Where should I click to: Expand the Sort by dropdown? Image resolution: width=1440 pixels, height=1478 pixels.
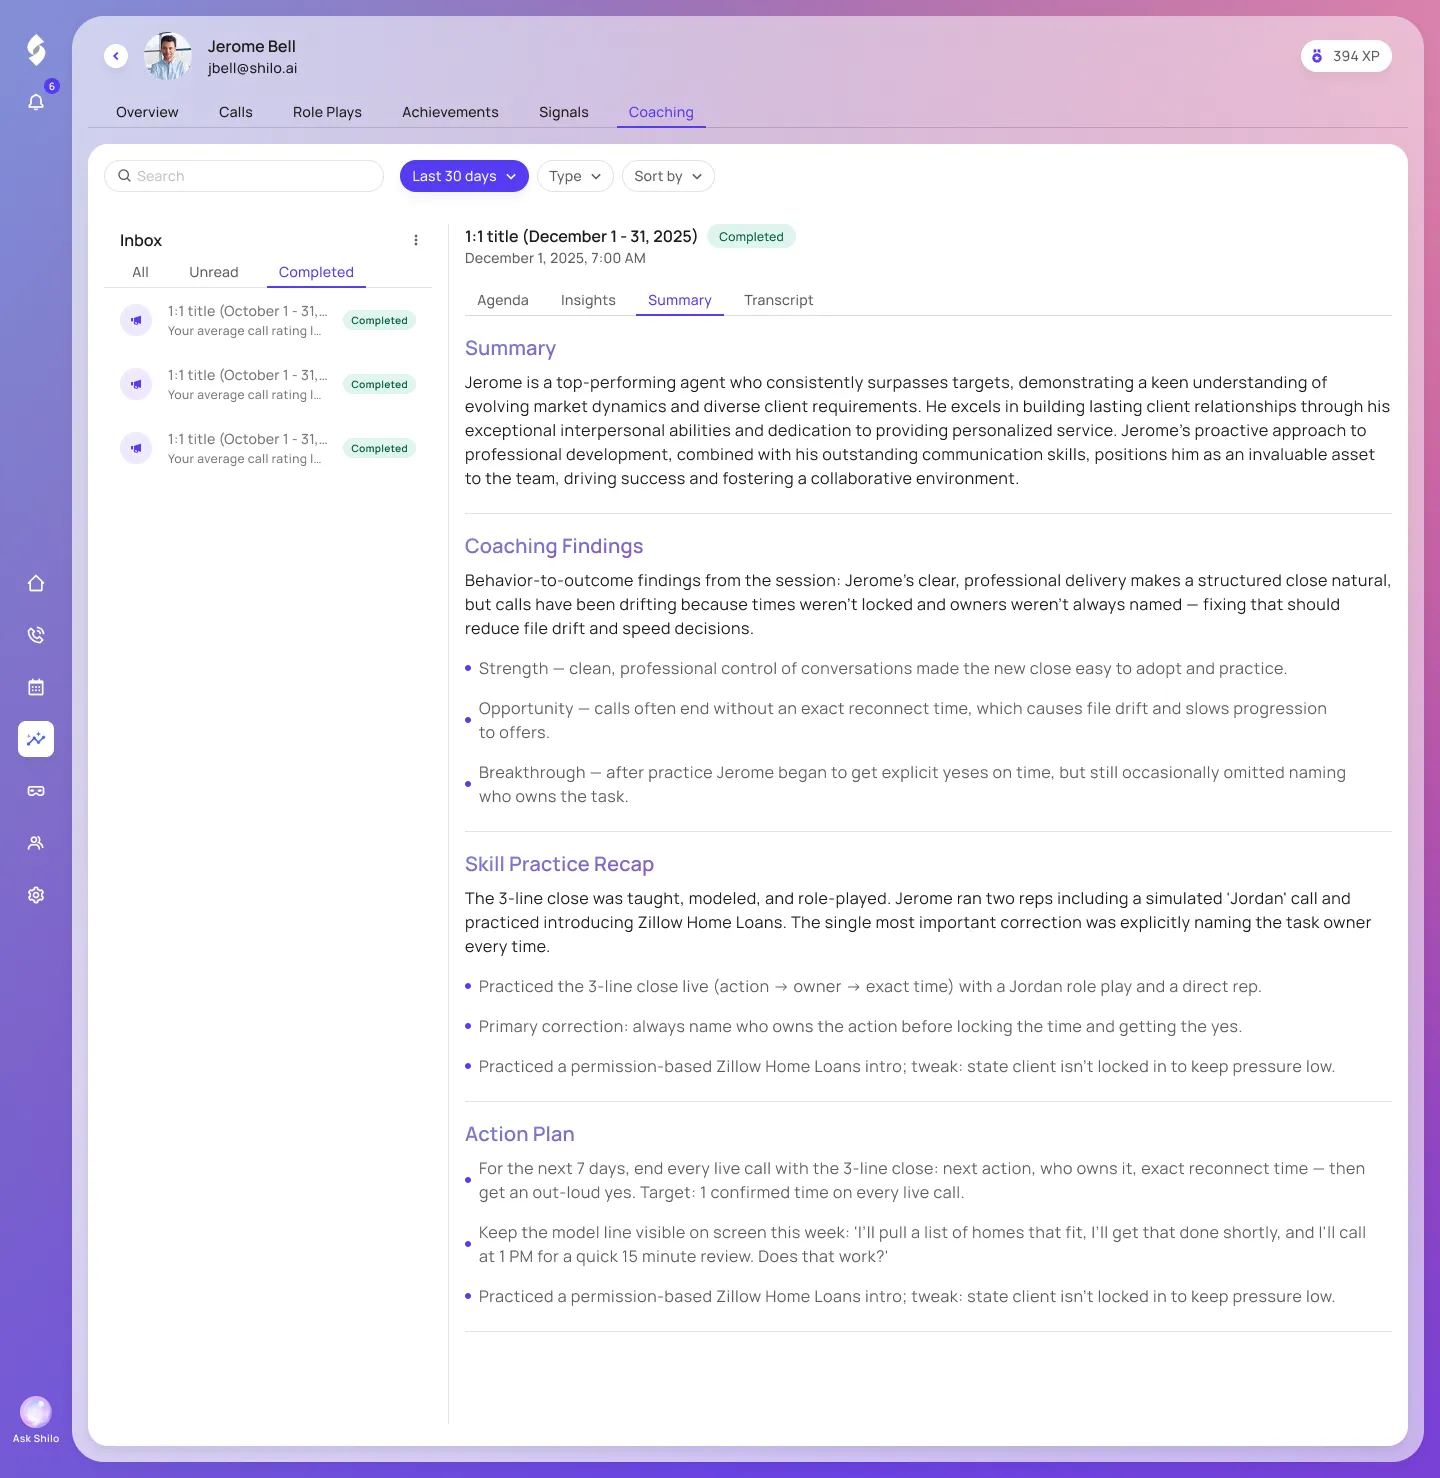point(668,176)
